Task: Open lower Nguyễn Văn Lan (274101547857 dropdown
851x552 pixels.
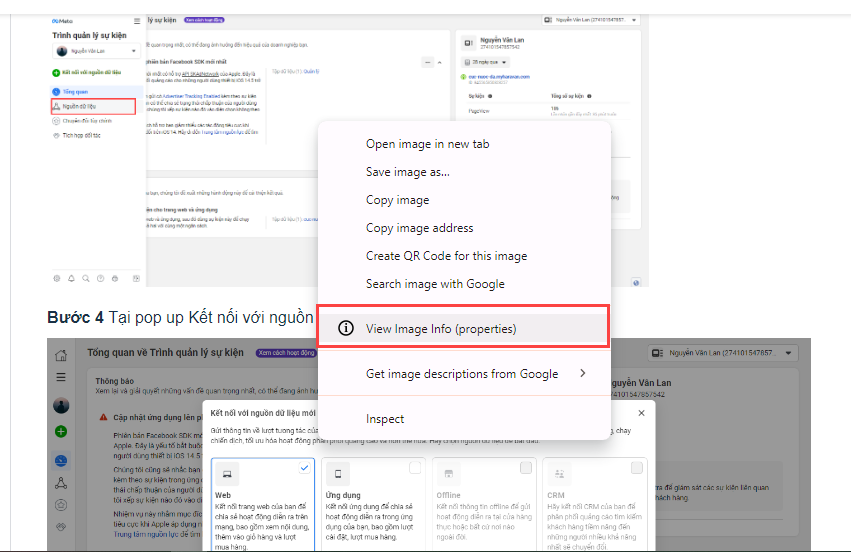Action: [724, 353]
